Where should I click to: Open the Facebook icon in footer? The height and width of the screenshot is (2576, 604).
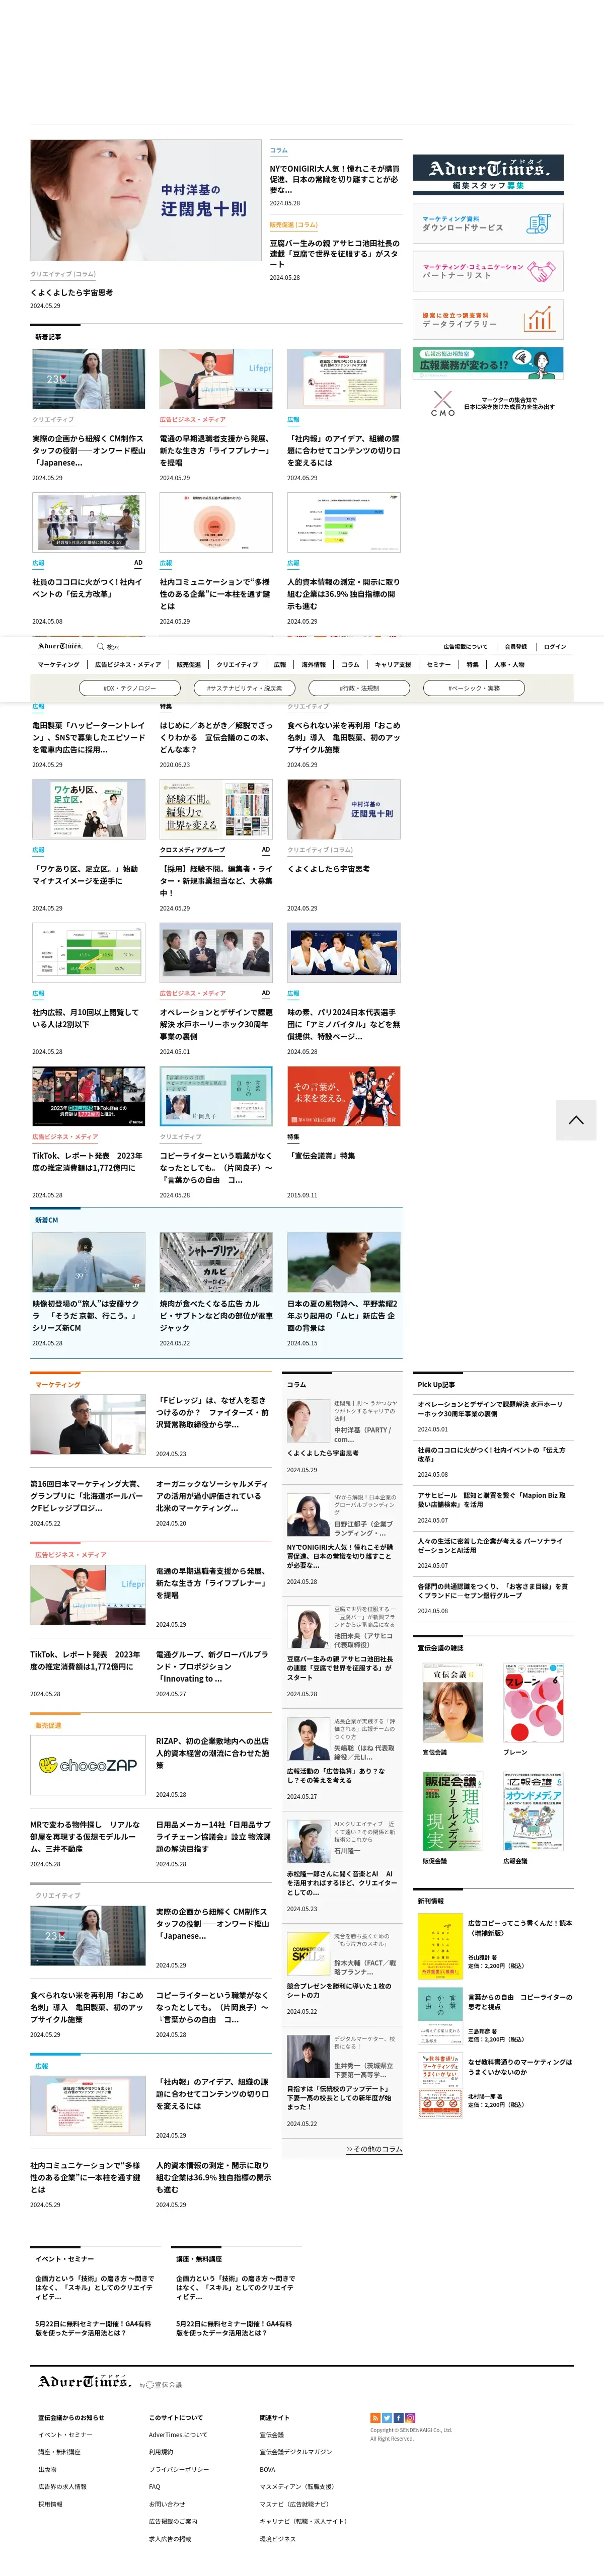pyautogui.click(x=399, y=2418)
